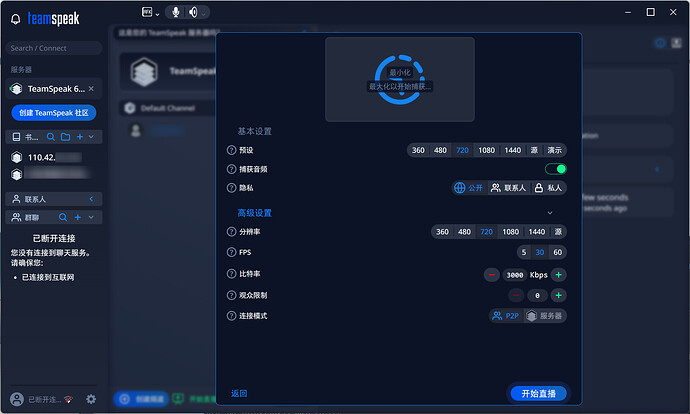Click the green screen share icon
The width and height of the screenshot is (690, 414).
(178, 399)
